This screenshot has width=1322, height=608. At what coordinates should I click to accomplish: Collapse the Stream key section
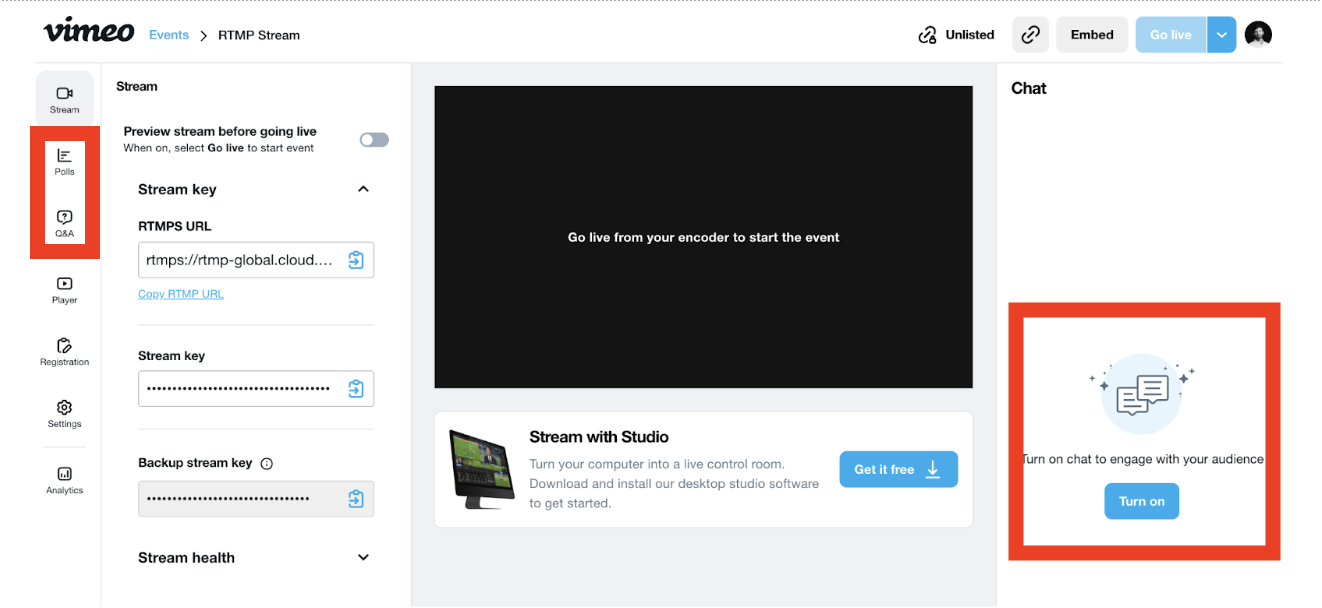point(363,189)
